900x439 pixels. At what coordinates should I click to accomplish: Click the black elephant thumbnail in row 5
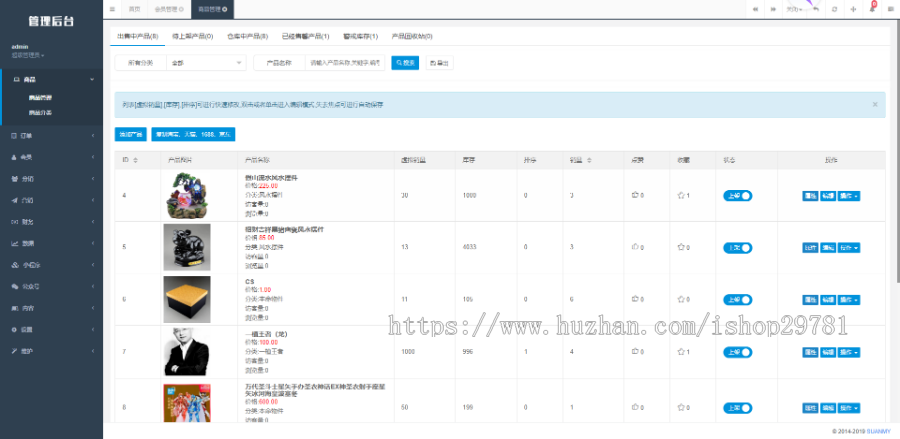click(187, 247)
